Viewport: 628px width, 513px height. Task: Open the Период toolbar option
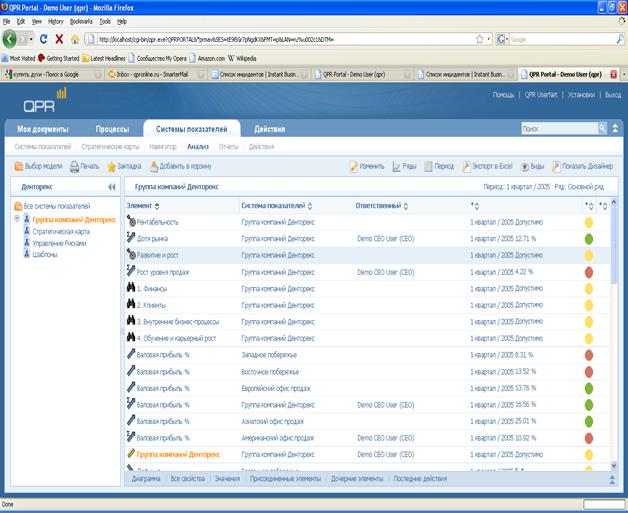click(439, 166)
